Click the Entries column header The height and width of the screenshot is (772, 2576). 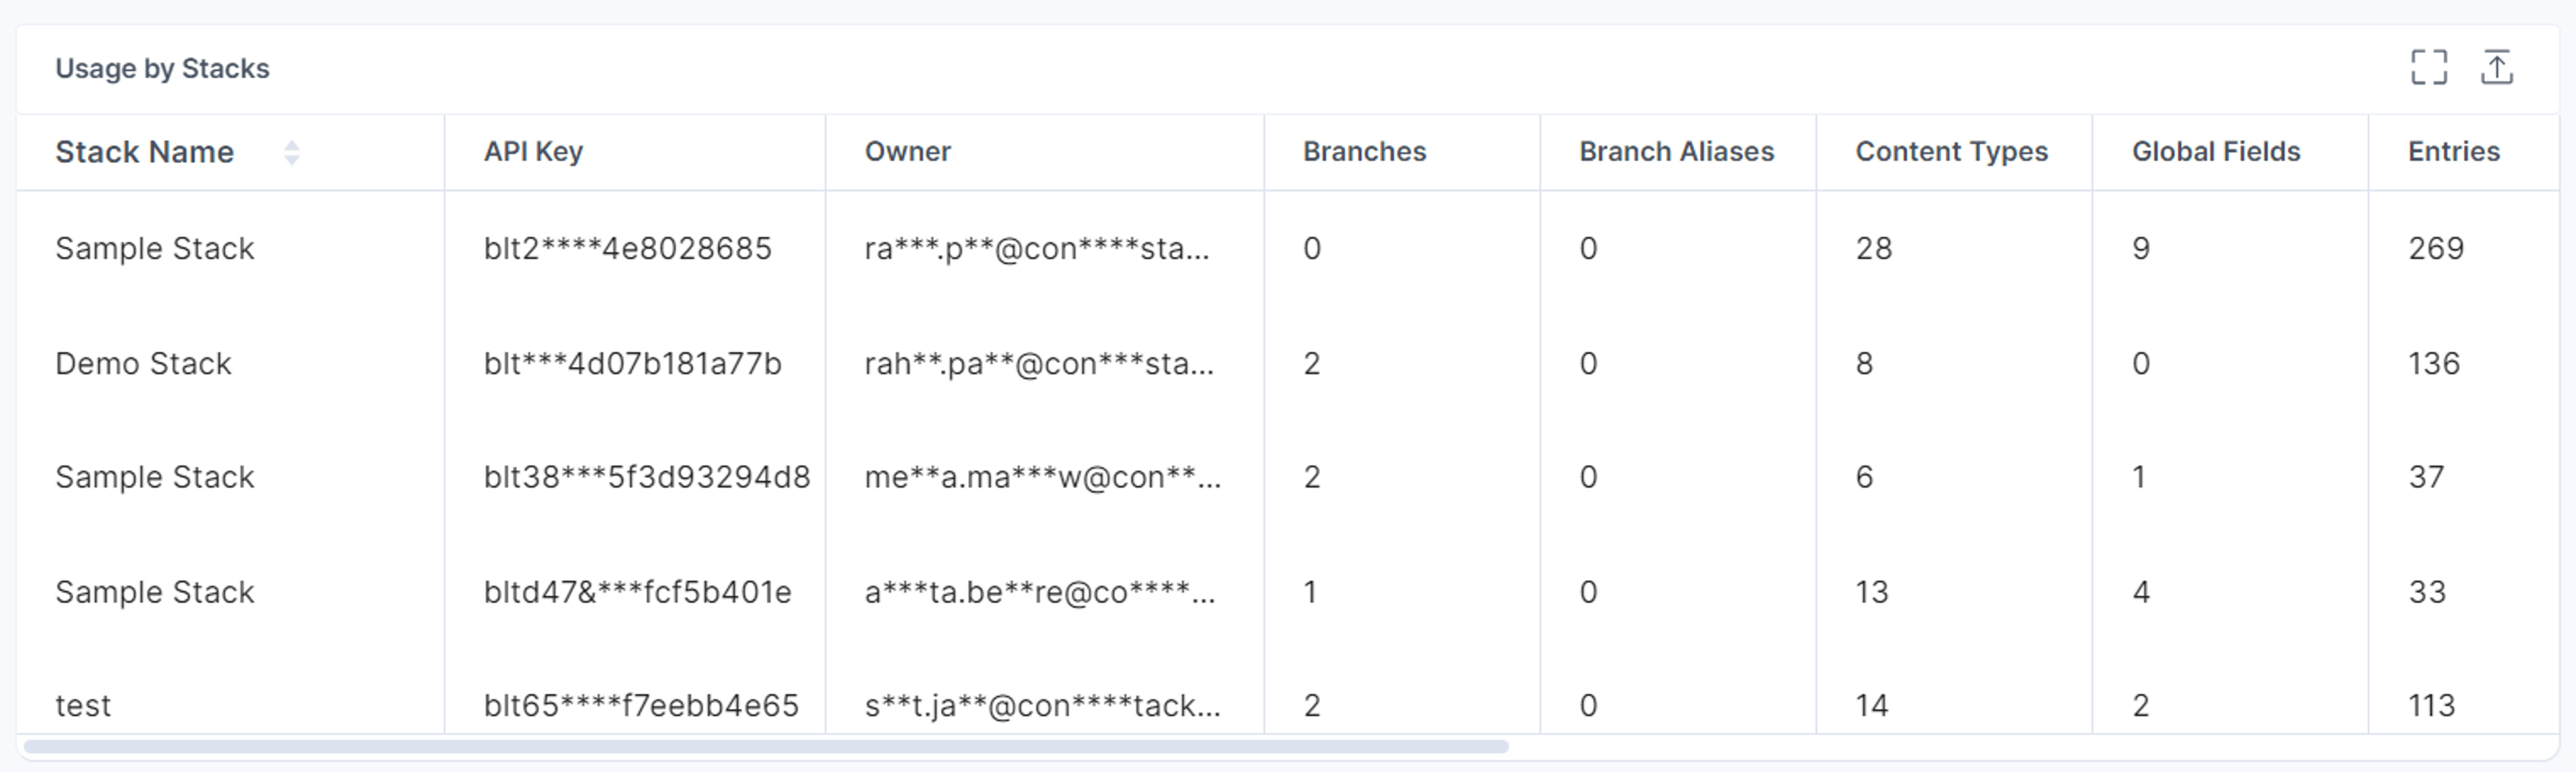(x=2453, y=152)
